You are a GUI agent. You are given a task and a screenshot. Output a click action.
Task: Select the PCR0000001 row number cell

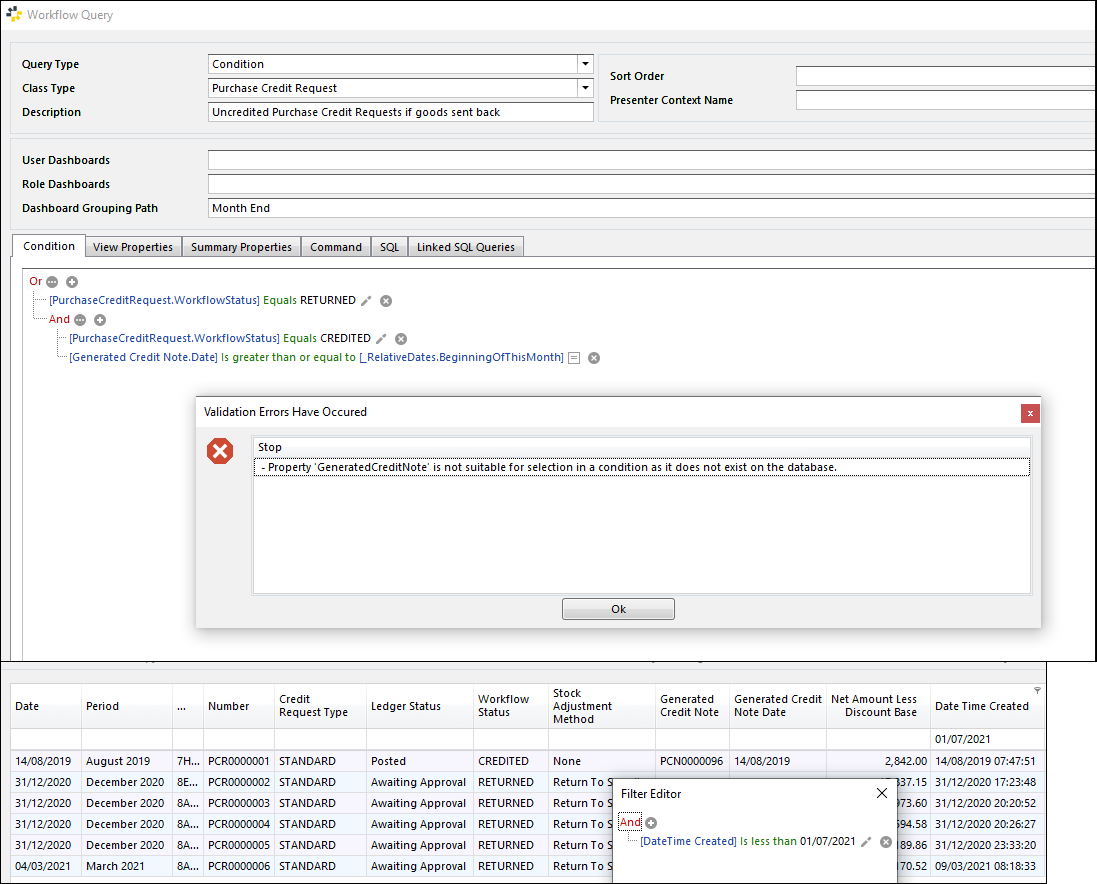pos(239,761)
